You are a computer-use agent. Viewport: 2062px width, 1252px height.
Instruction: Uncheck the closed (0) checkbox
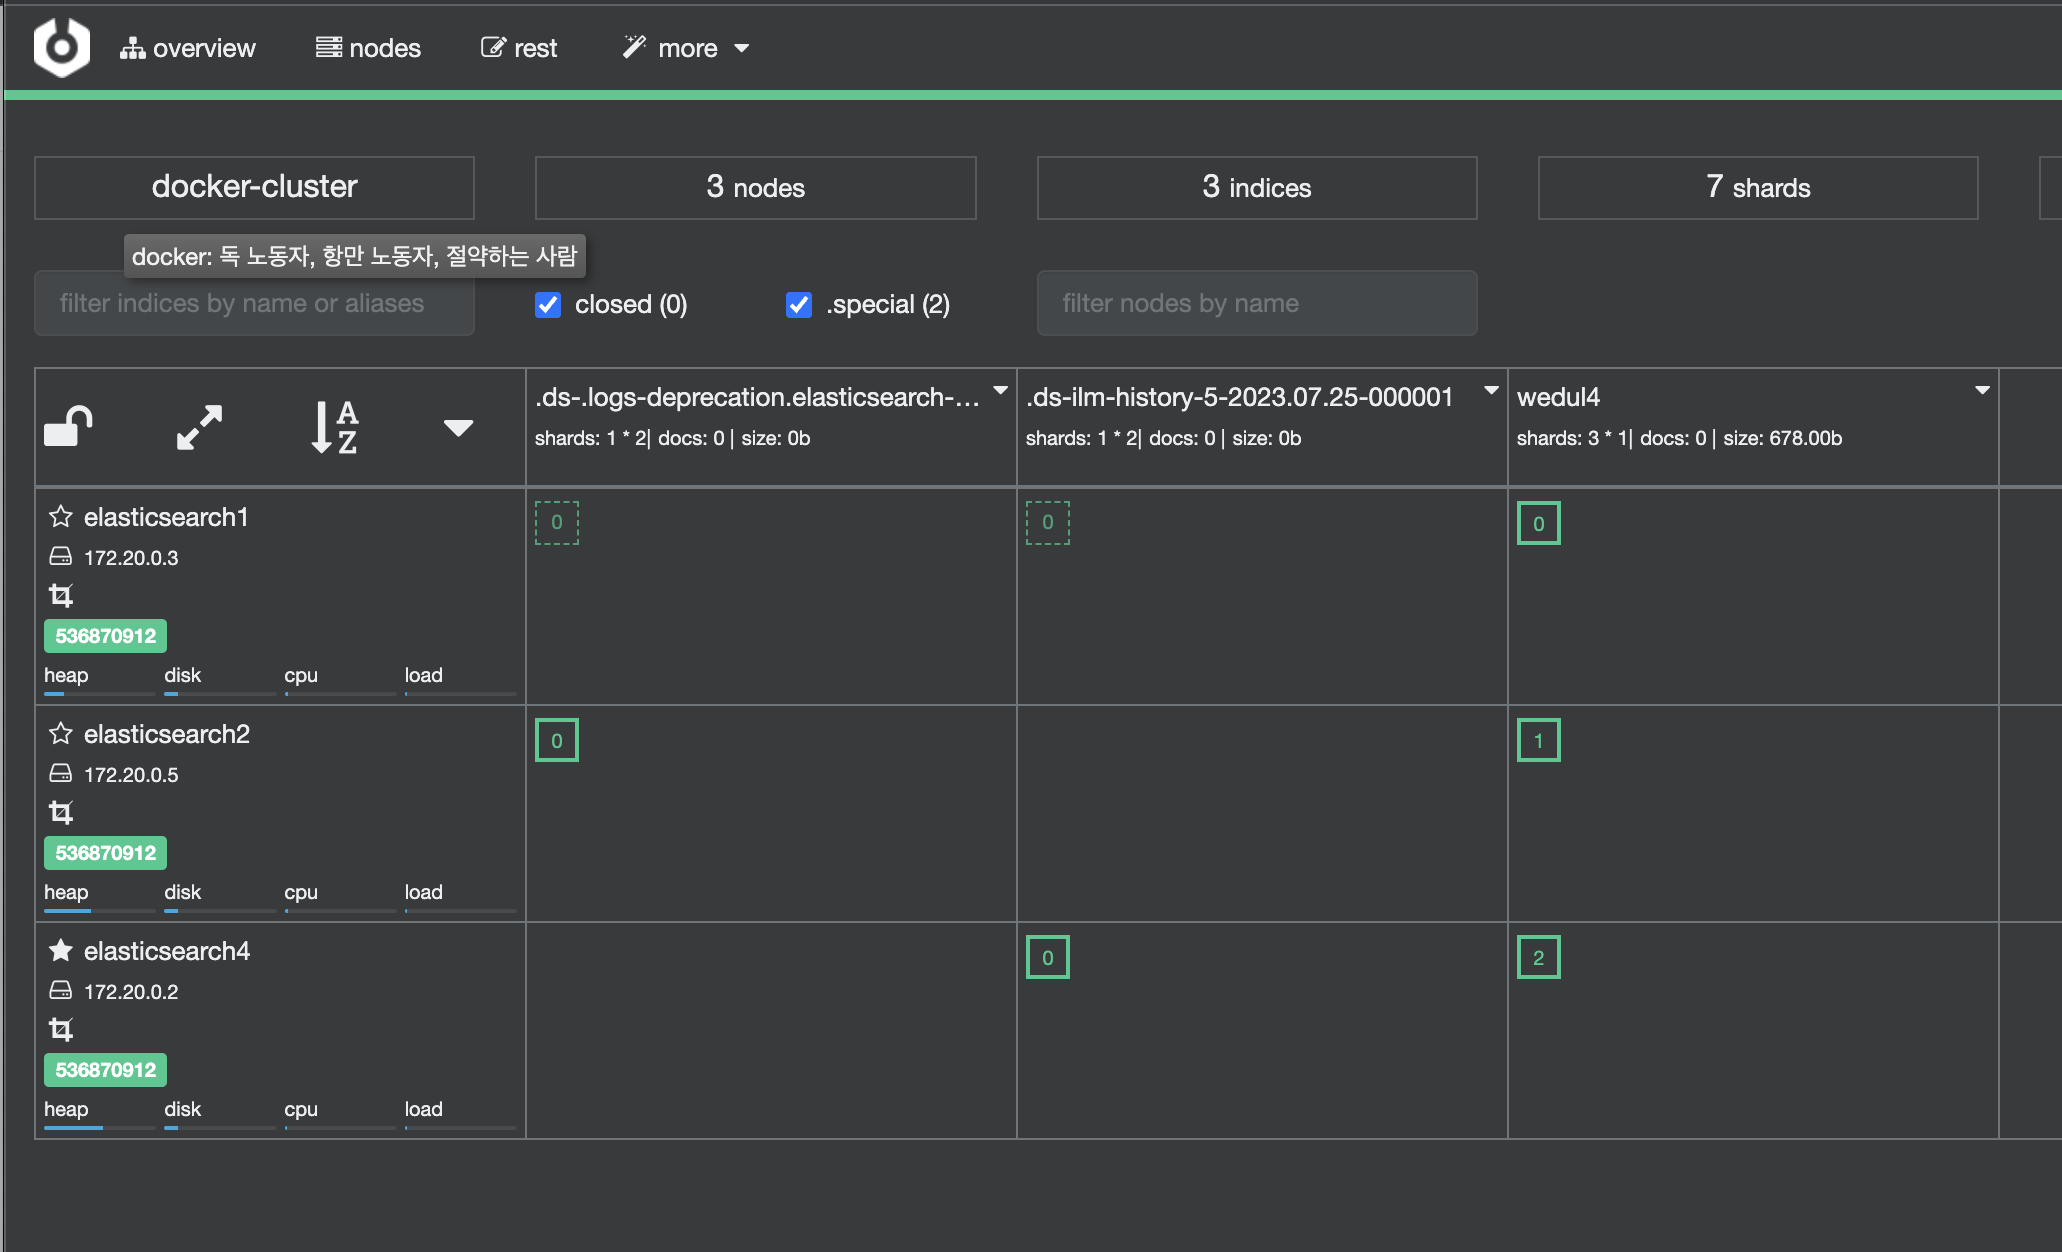point(548,304)
